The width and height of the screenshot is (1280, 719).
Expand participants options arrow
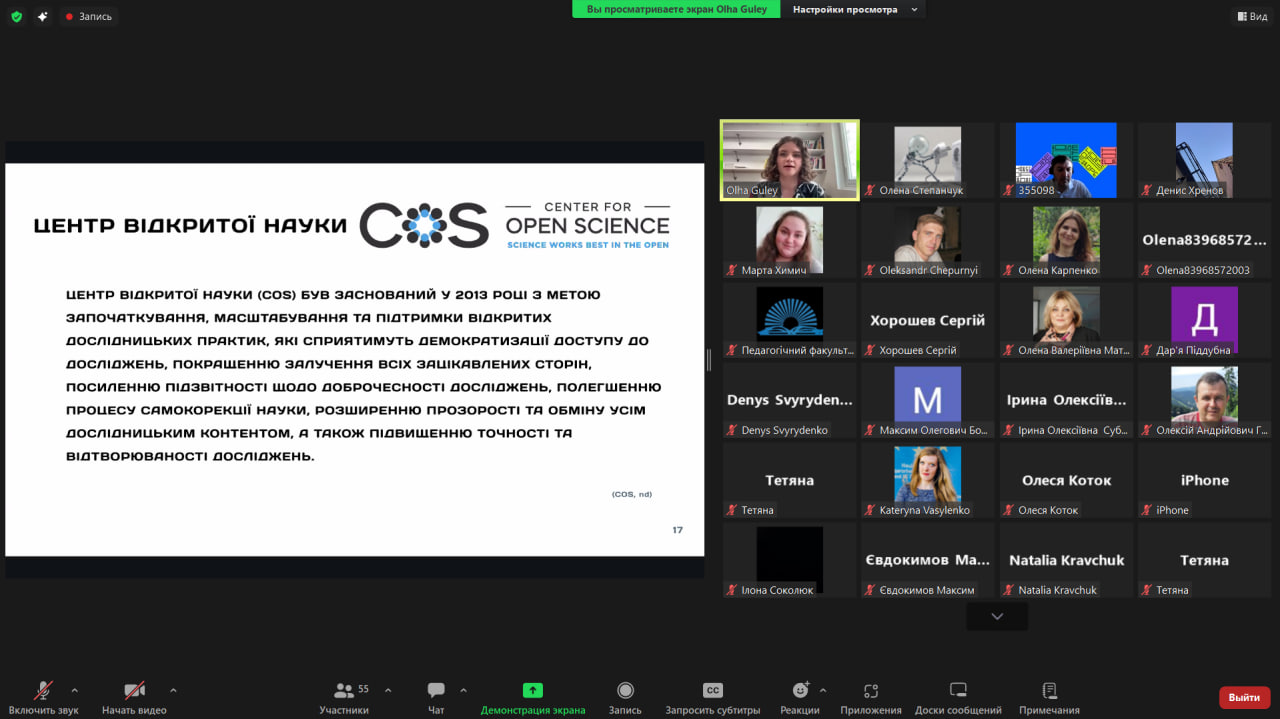[388, 689]
